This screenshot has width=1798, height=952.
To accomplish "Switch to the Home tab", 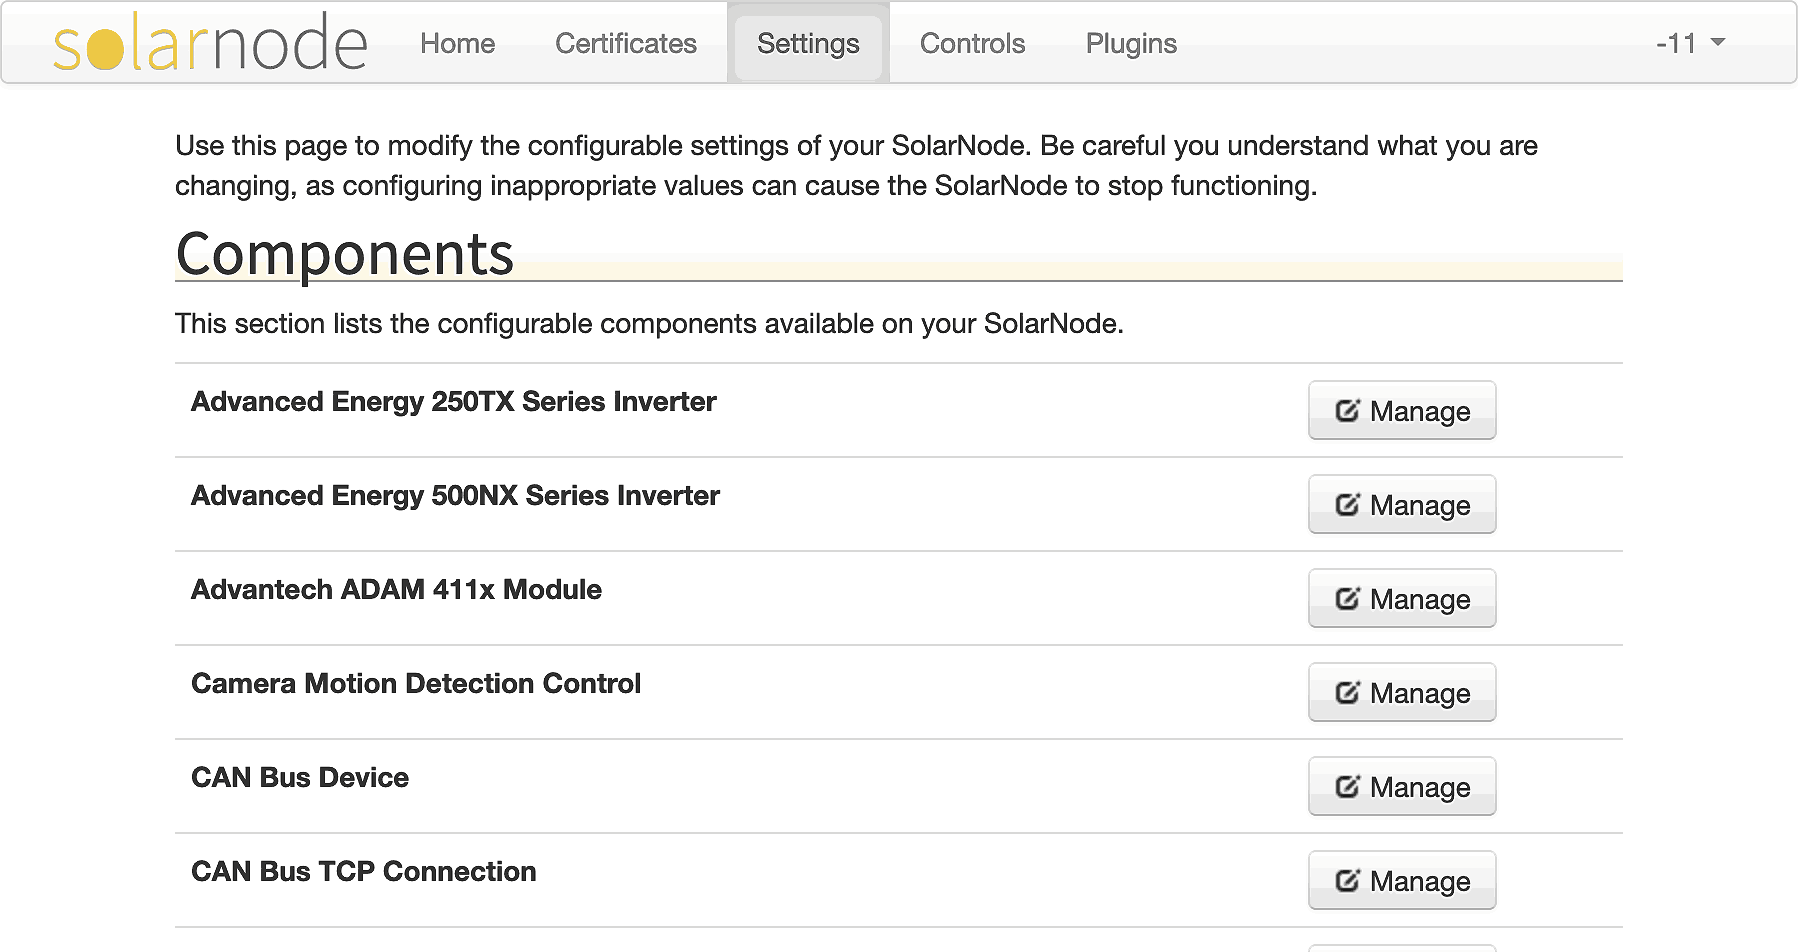I will [457, 43].
